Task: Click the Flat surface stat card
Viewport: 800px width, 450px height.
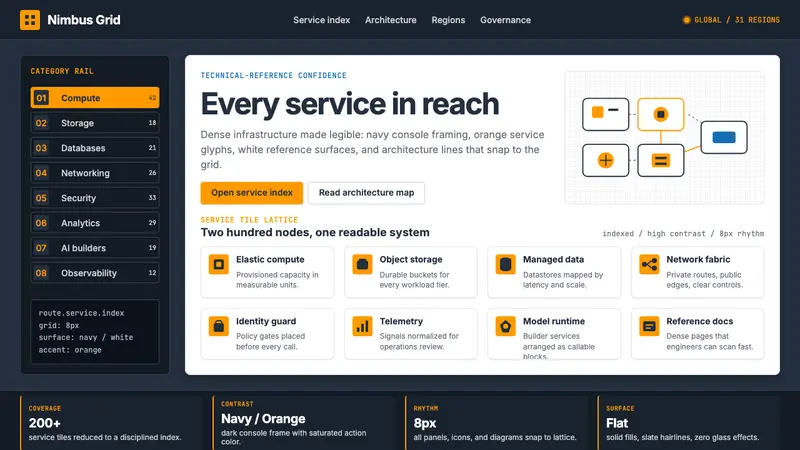Action: tap(689, 423)
